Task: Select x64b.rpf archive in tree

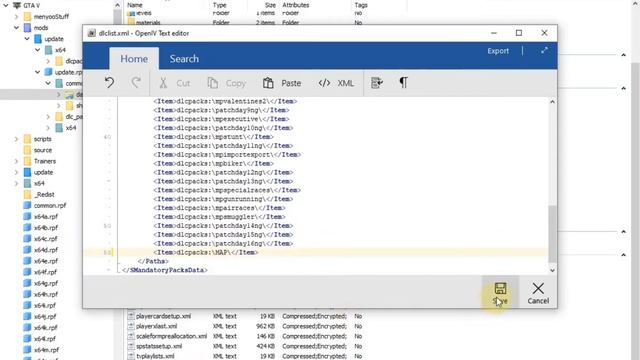Action: click(x=46, y=228)
